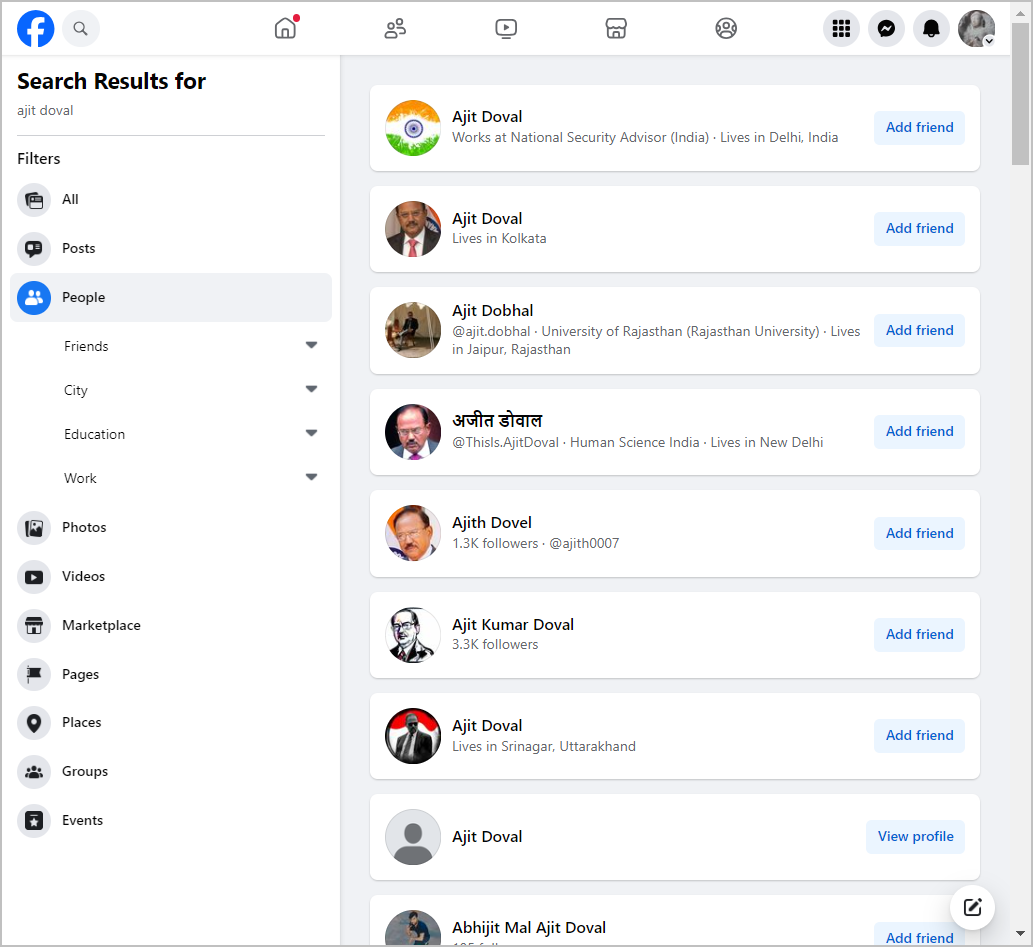Image resolution: width=1033 pixels, height=947 pixels.
Task: Select the Pages flag icon
Action: click(34, 674)
